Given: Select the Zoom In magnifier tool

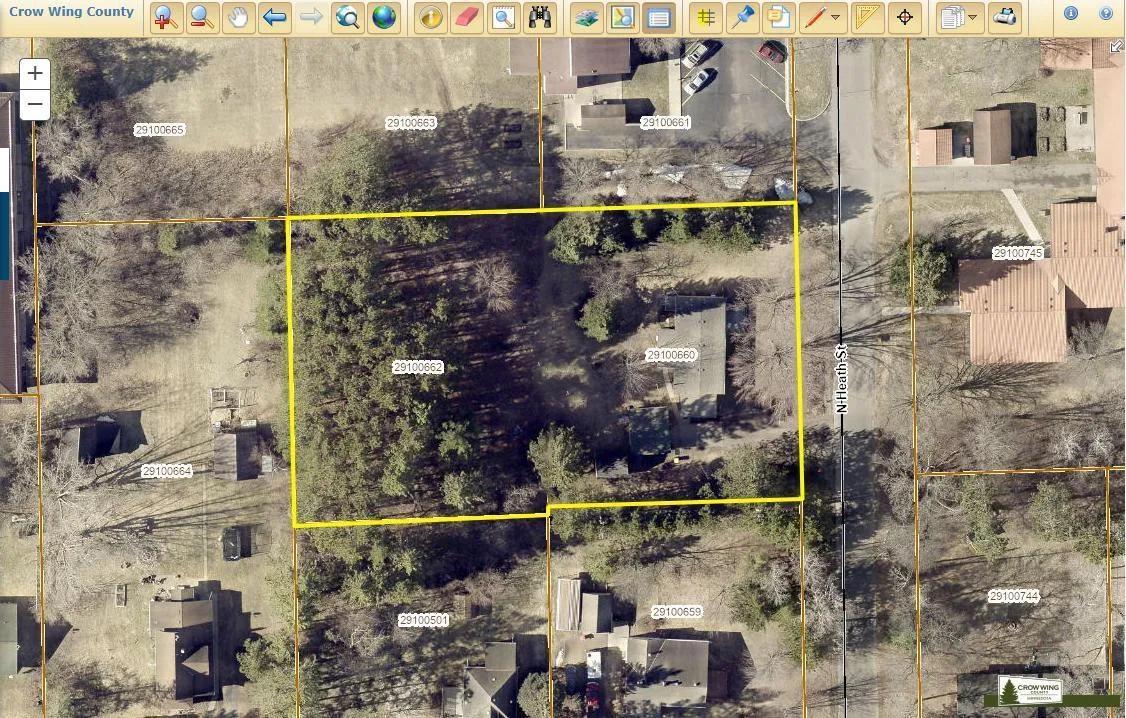Looking at the screenshot, I should (166, 17).
